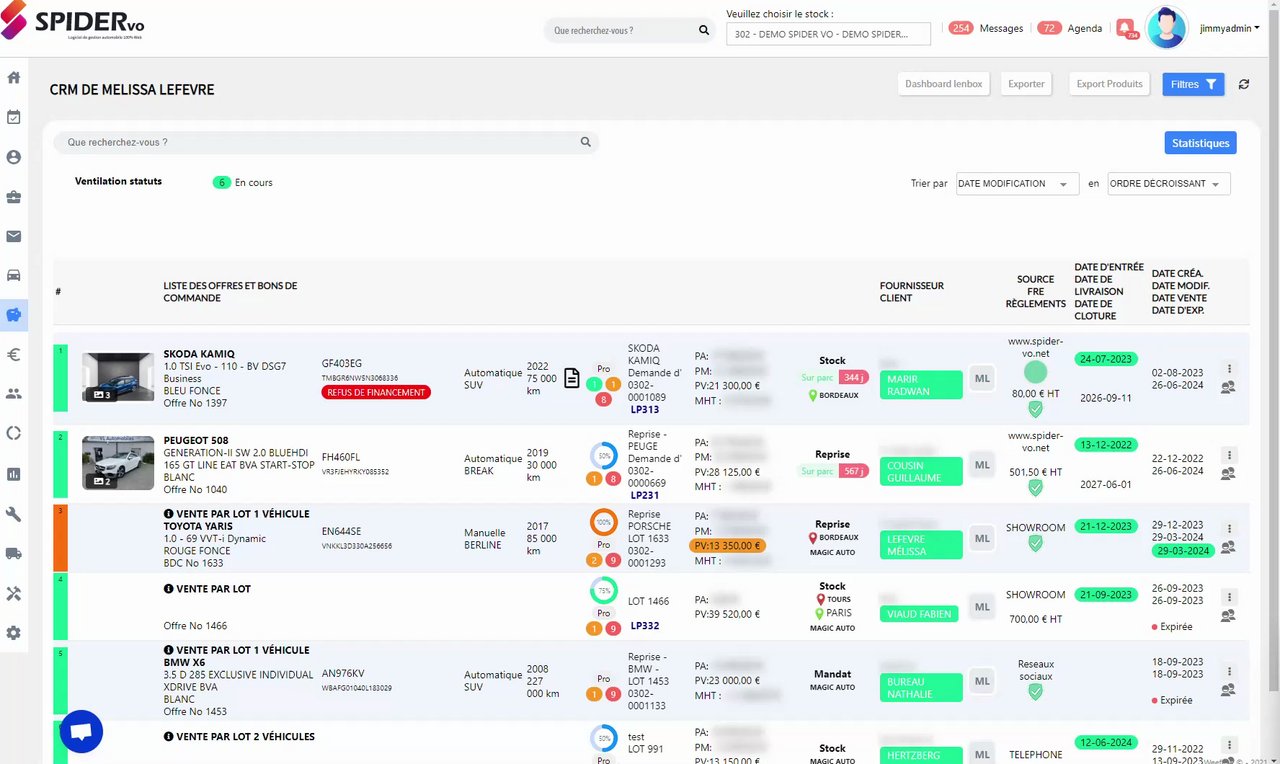1280x764 pixels.
Task: Click assign-user icon on Peugeot 508 row
Action: tap(1228, 474)
